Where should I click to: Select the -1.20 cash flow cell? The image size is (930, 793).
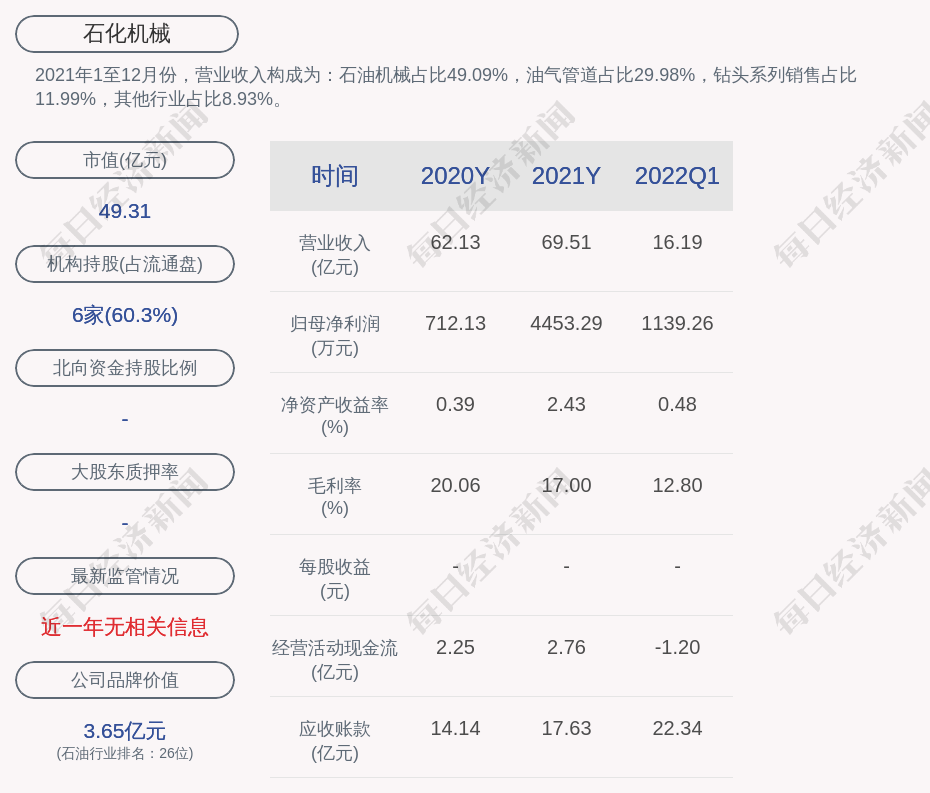point(677,647)
